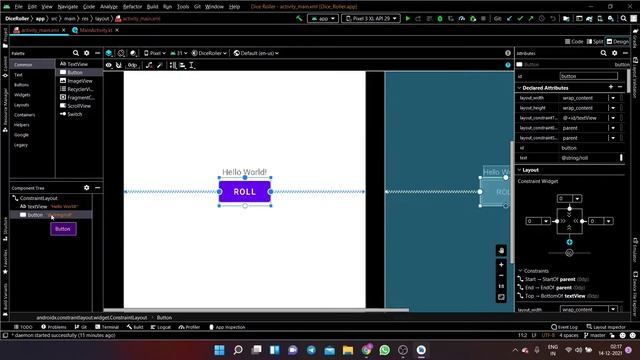
Task: Open the Profiler tool window
Action: 189,327
